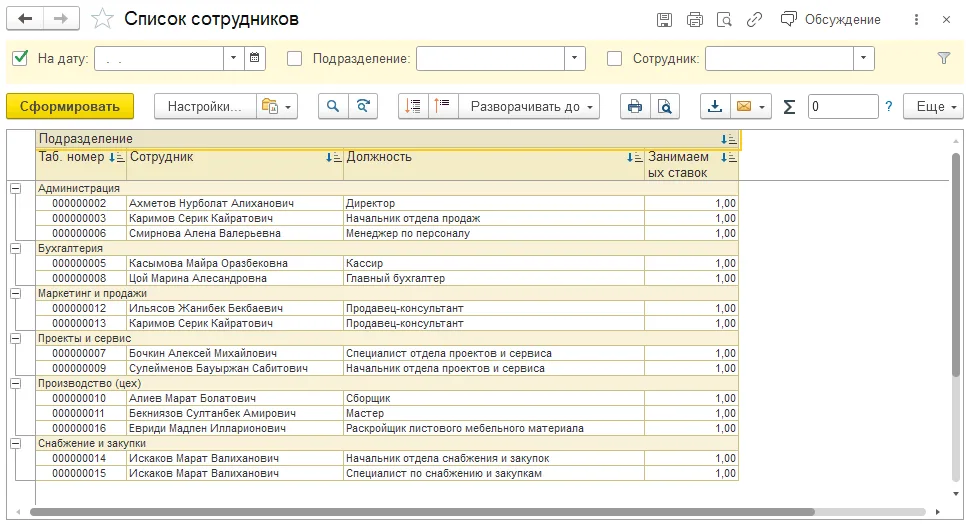The width and height of the screenshot is (966, 529).
Task: Copy link using the chain icon
Action: tap(754, 20)
